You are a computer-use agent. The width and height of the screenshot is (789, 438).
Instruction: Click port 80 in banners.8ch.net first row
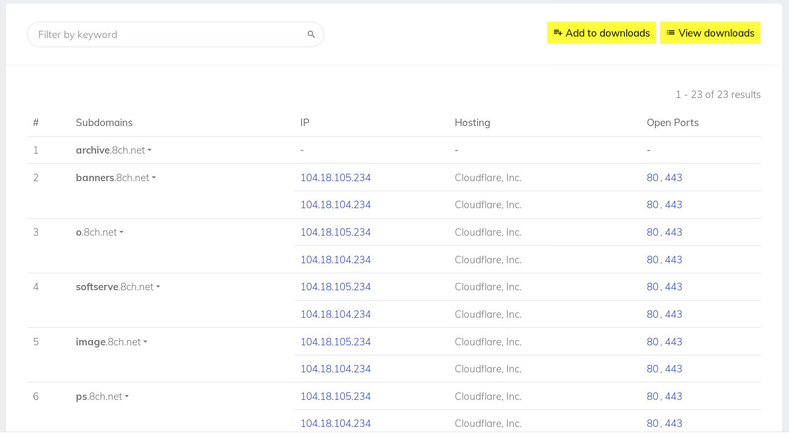(x=652, y=178)
